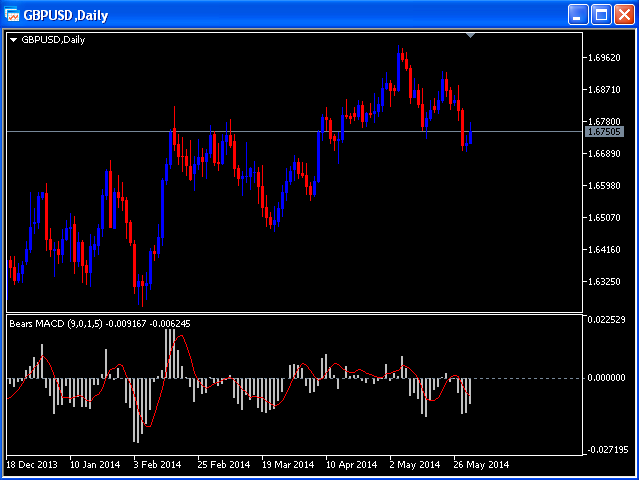Click the 1.66890 price scale value
The height and width of the screenshot is (480, 640).
[604, 153]
